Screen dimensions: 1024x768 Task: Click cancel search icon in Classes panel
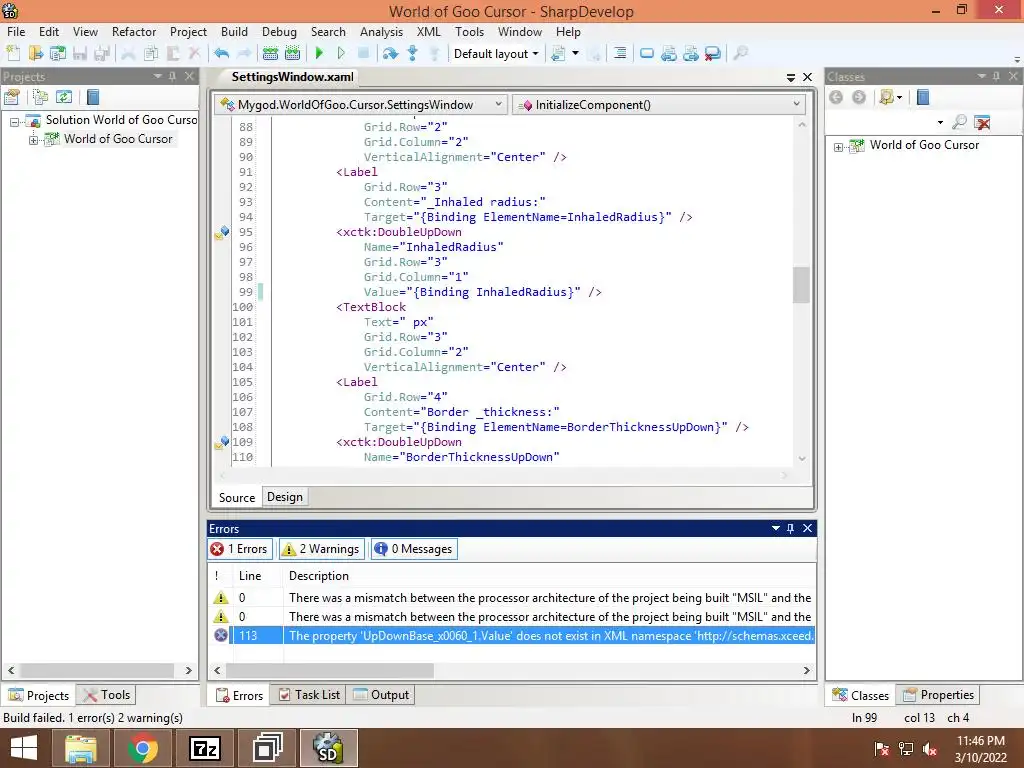point(982,122)
